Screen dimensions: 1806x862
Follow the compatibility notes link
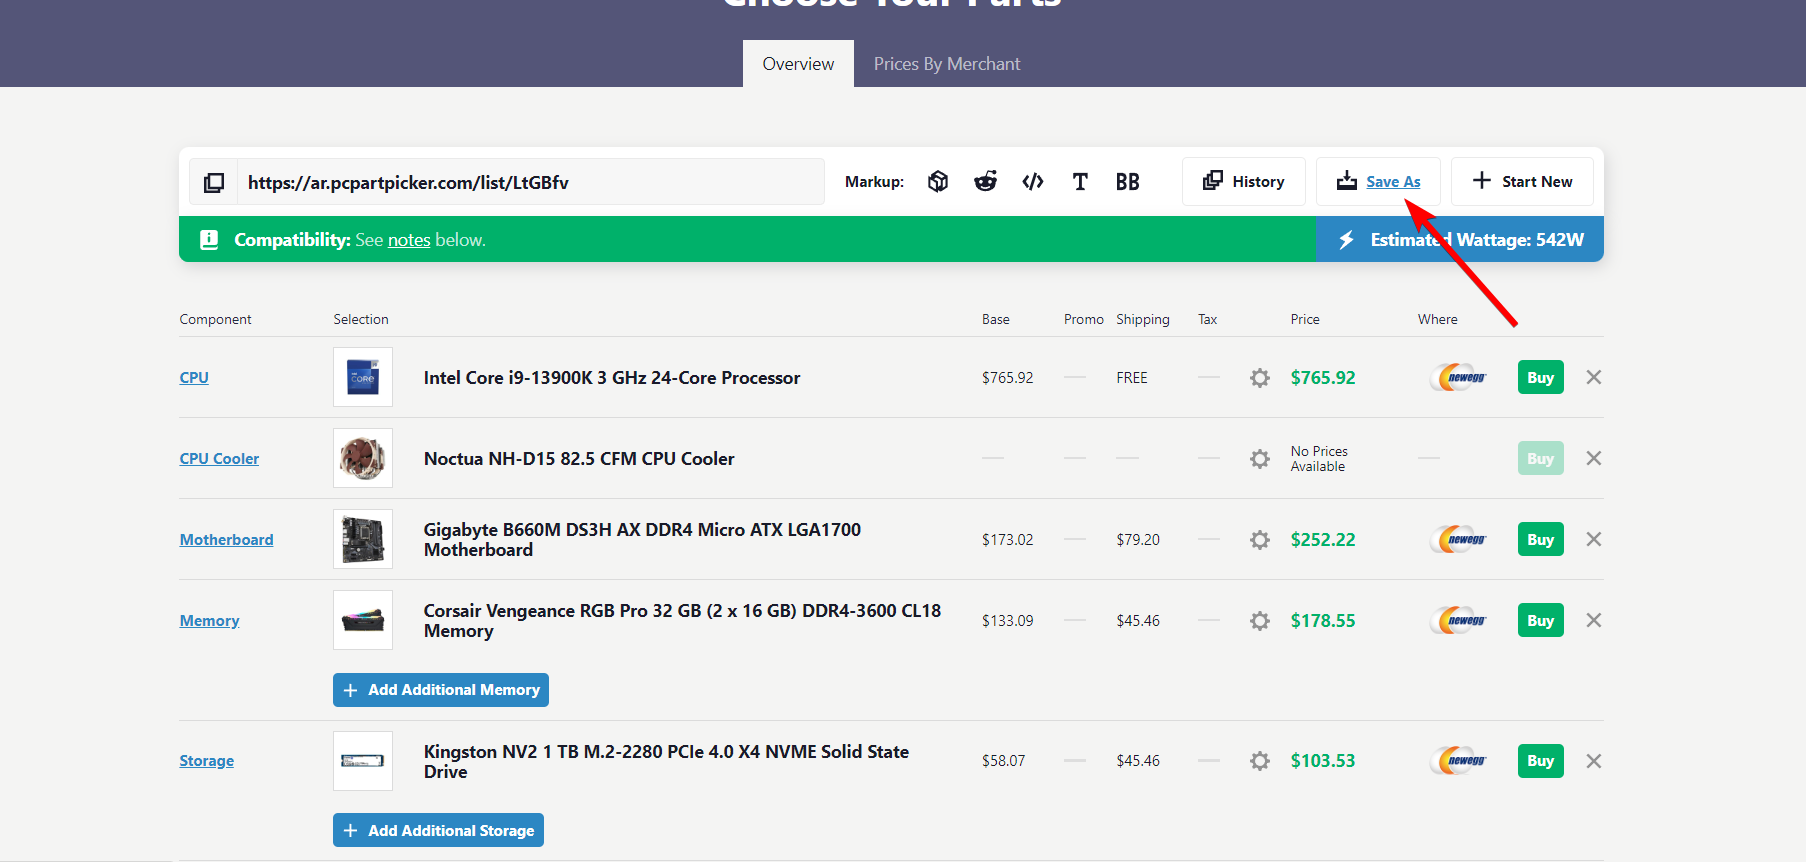tap(409, 240)
